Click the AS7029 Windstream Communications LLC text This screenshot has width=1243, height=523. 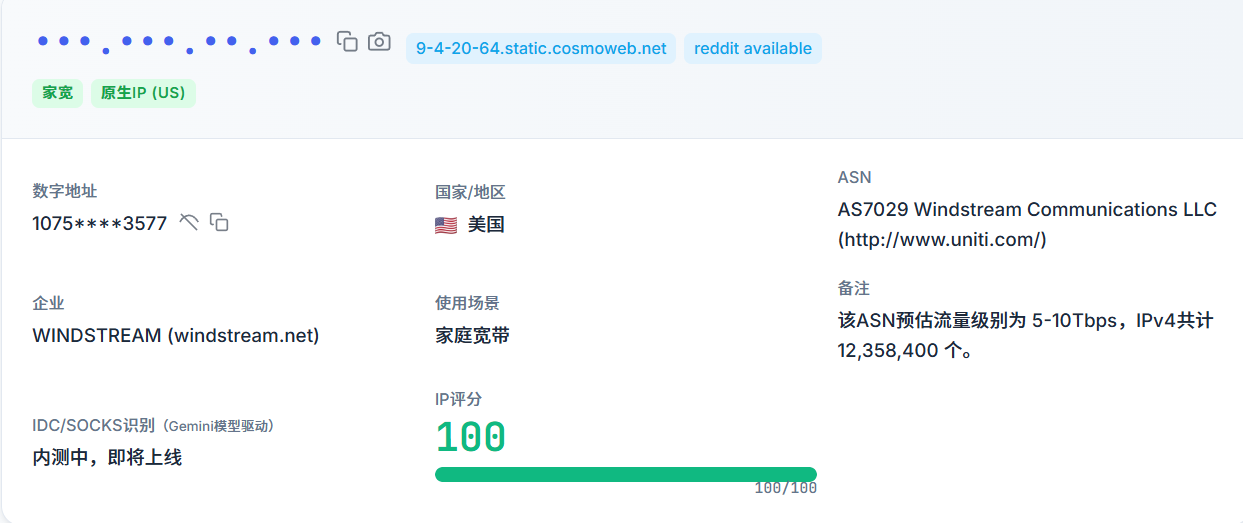tap(1027, 210)
